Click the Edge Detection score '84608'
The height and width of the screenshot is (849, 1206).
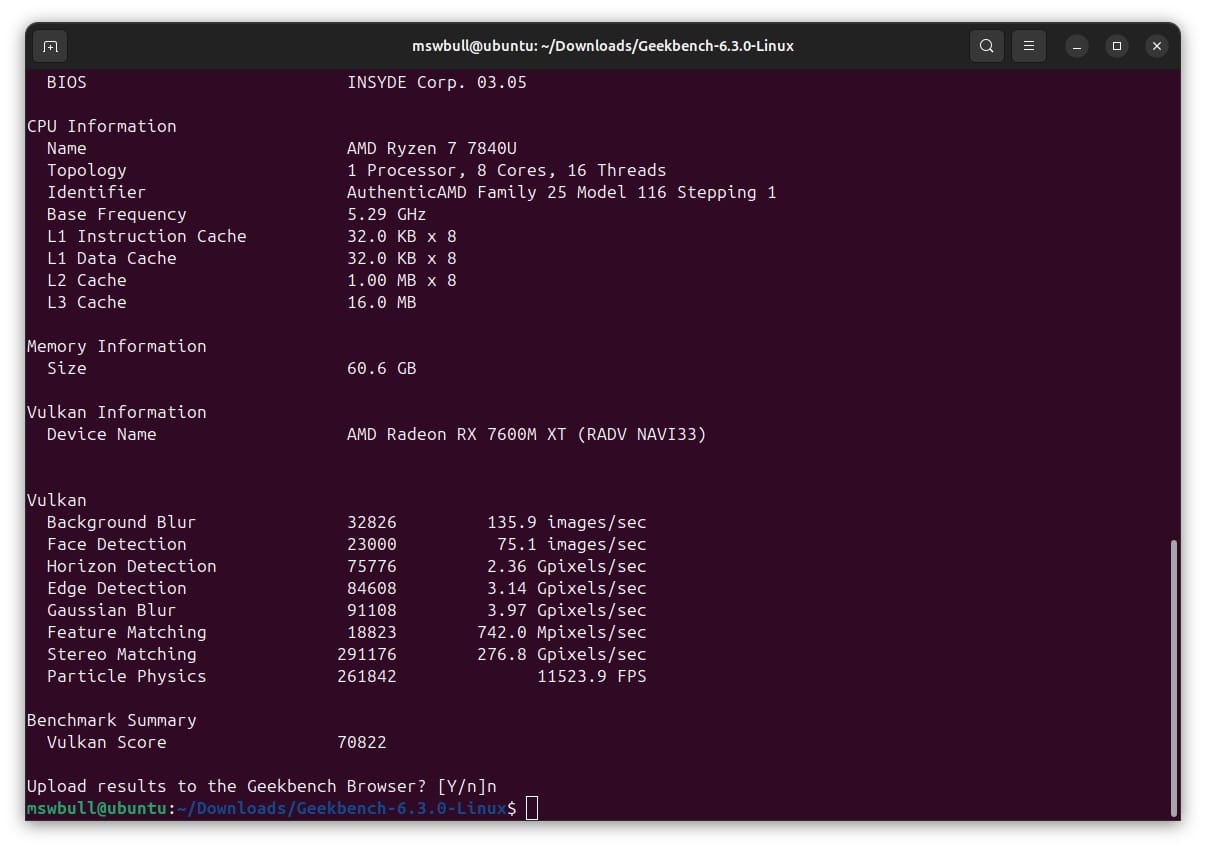pos(371,588)
